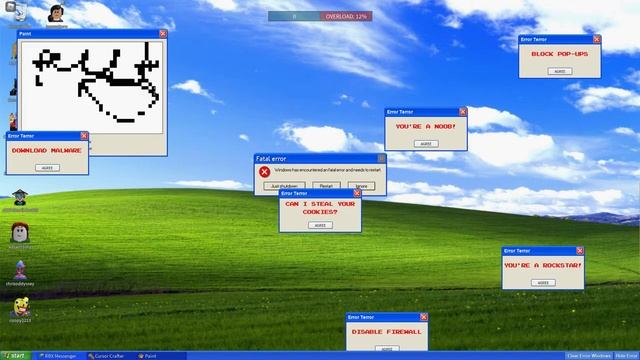Click the red X icon in Fatal error
The width and height of the screenshot is (640, 360).
pos(264,172)
